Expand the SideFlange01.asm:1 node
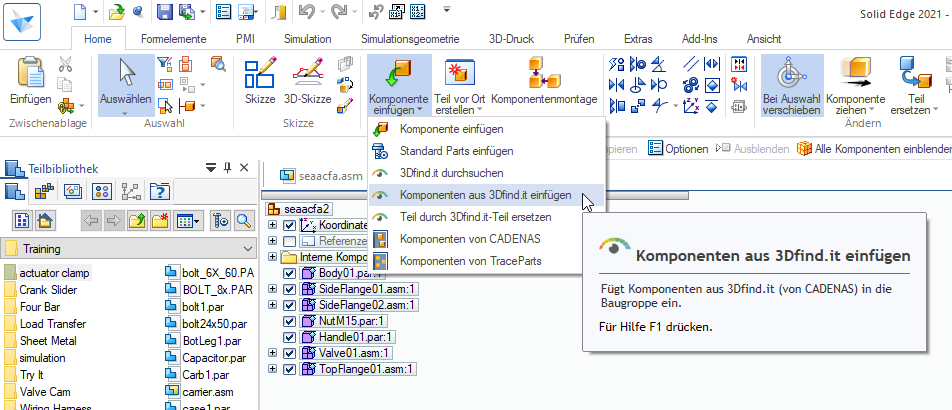Viewport: 952px width, 410px height. [272, 289]
